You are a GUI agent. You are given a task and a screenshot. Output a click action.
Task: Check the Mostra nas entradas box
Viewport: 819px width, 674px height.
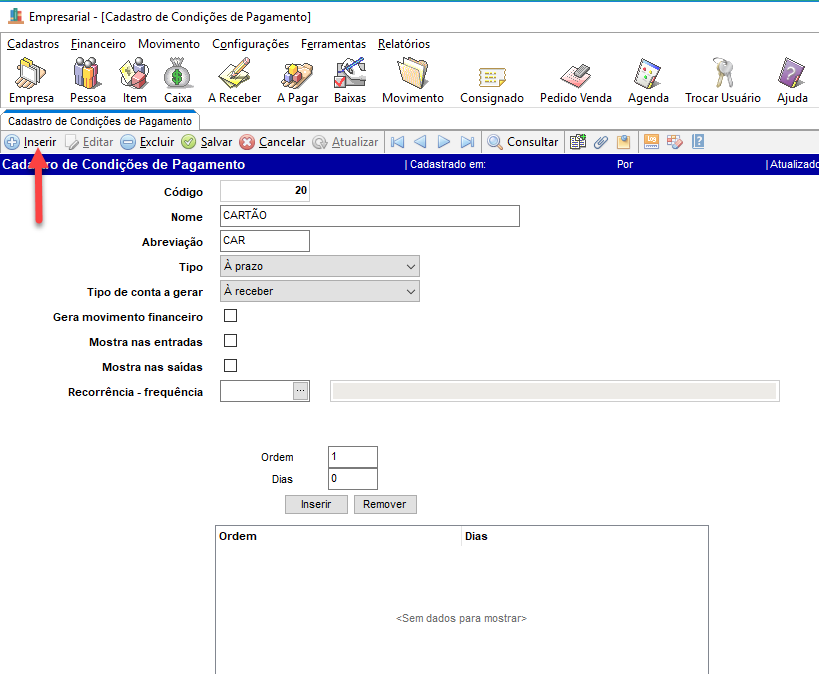click(x=230, y=342)
